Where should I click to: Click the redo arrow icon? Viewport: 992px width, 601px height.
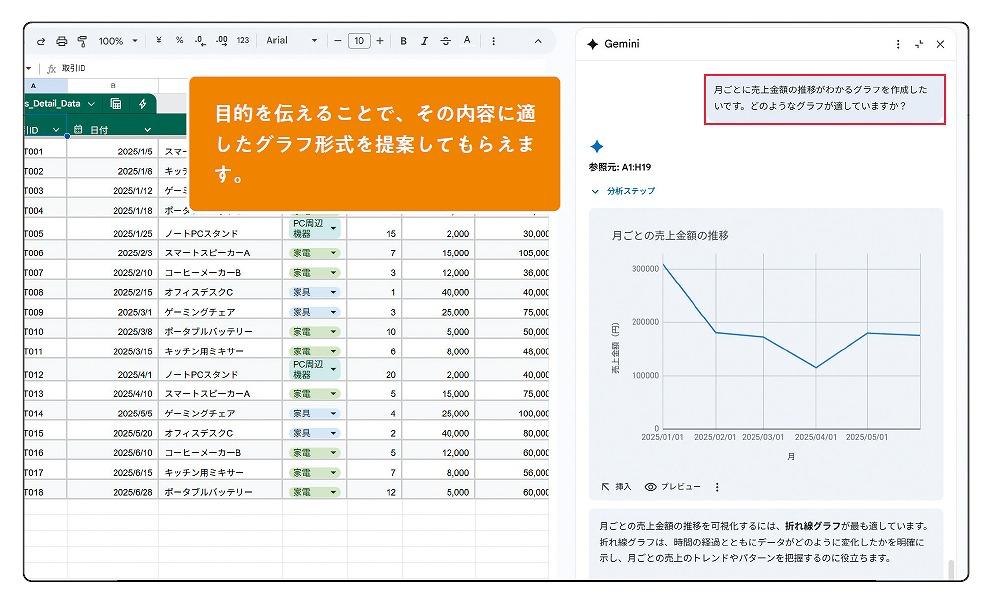click(x=41, y=41)
